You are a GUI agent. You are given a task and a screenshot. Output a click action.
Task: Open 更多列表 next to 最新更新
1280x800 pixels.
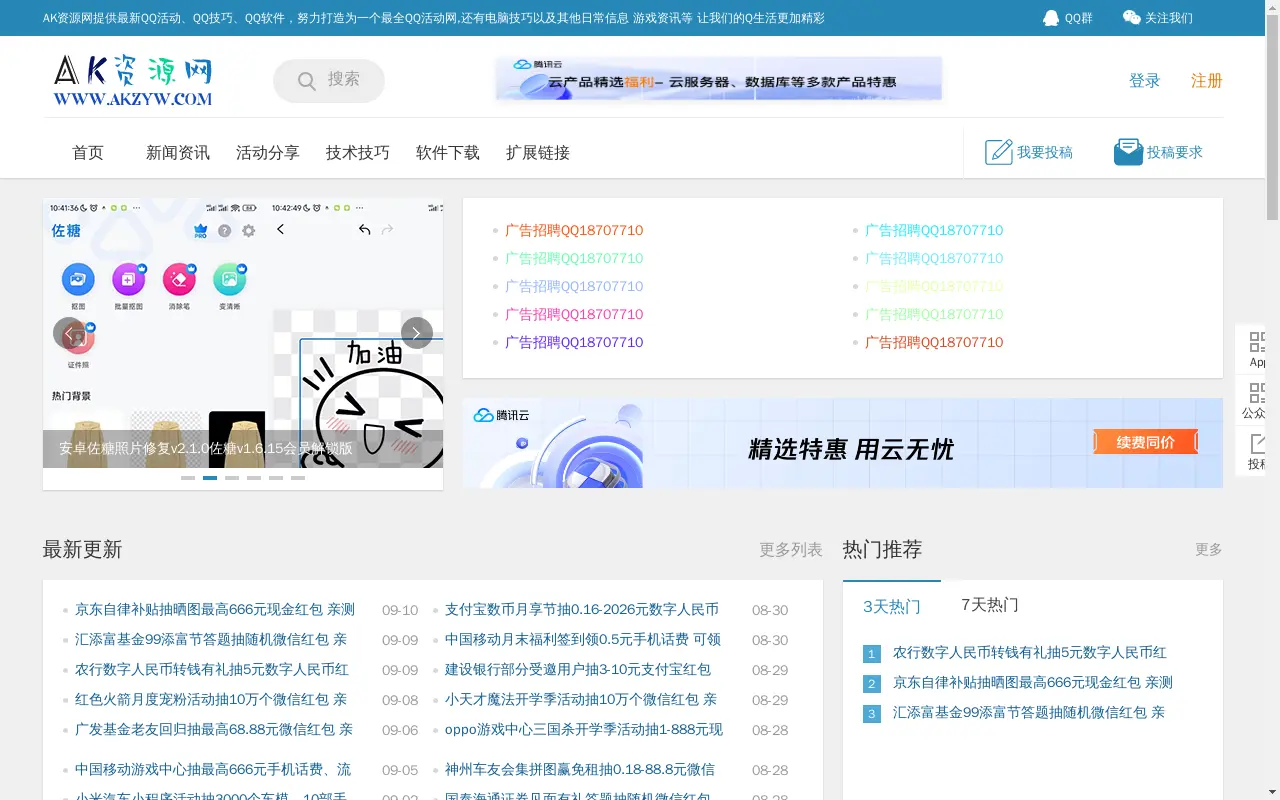click(791, 550)
